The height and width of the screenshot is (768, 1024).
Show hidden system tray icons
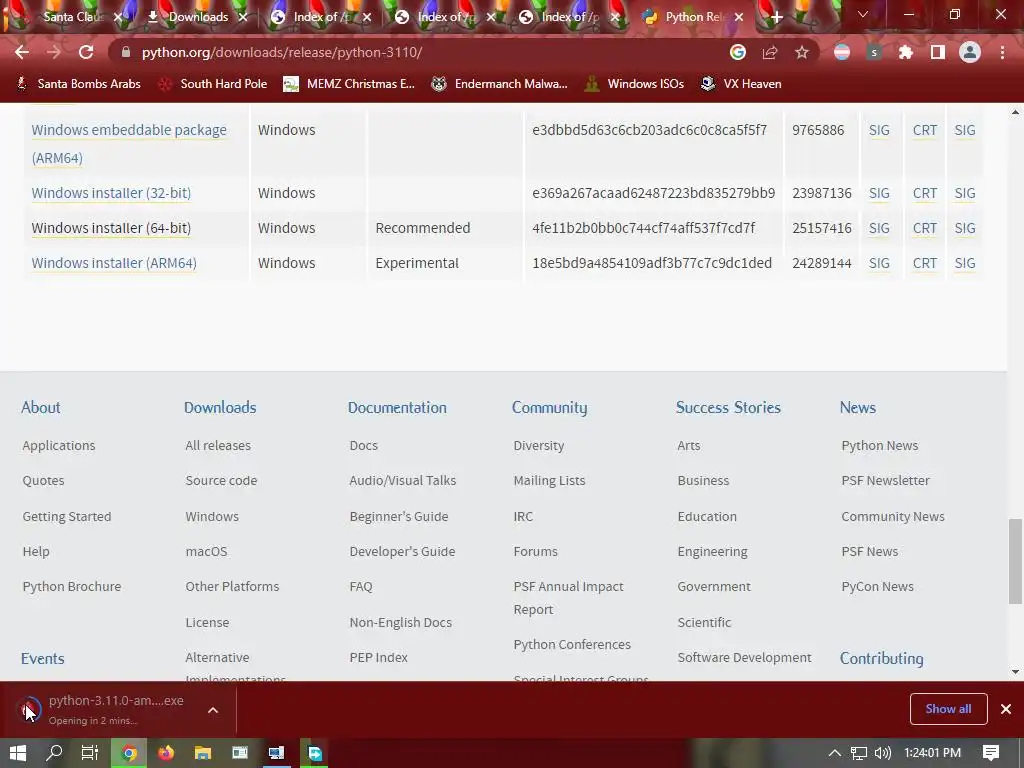pos(835,753)
